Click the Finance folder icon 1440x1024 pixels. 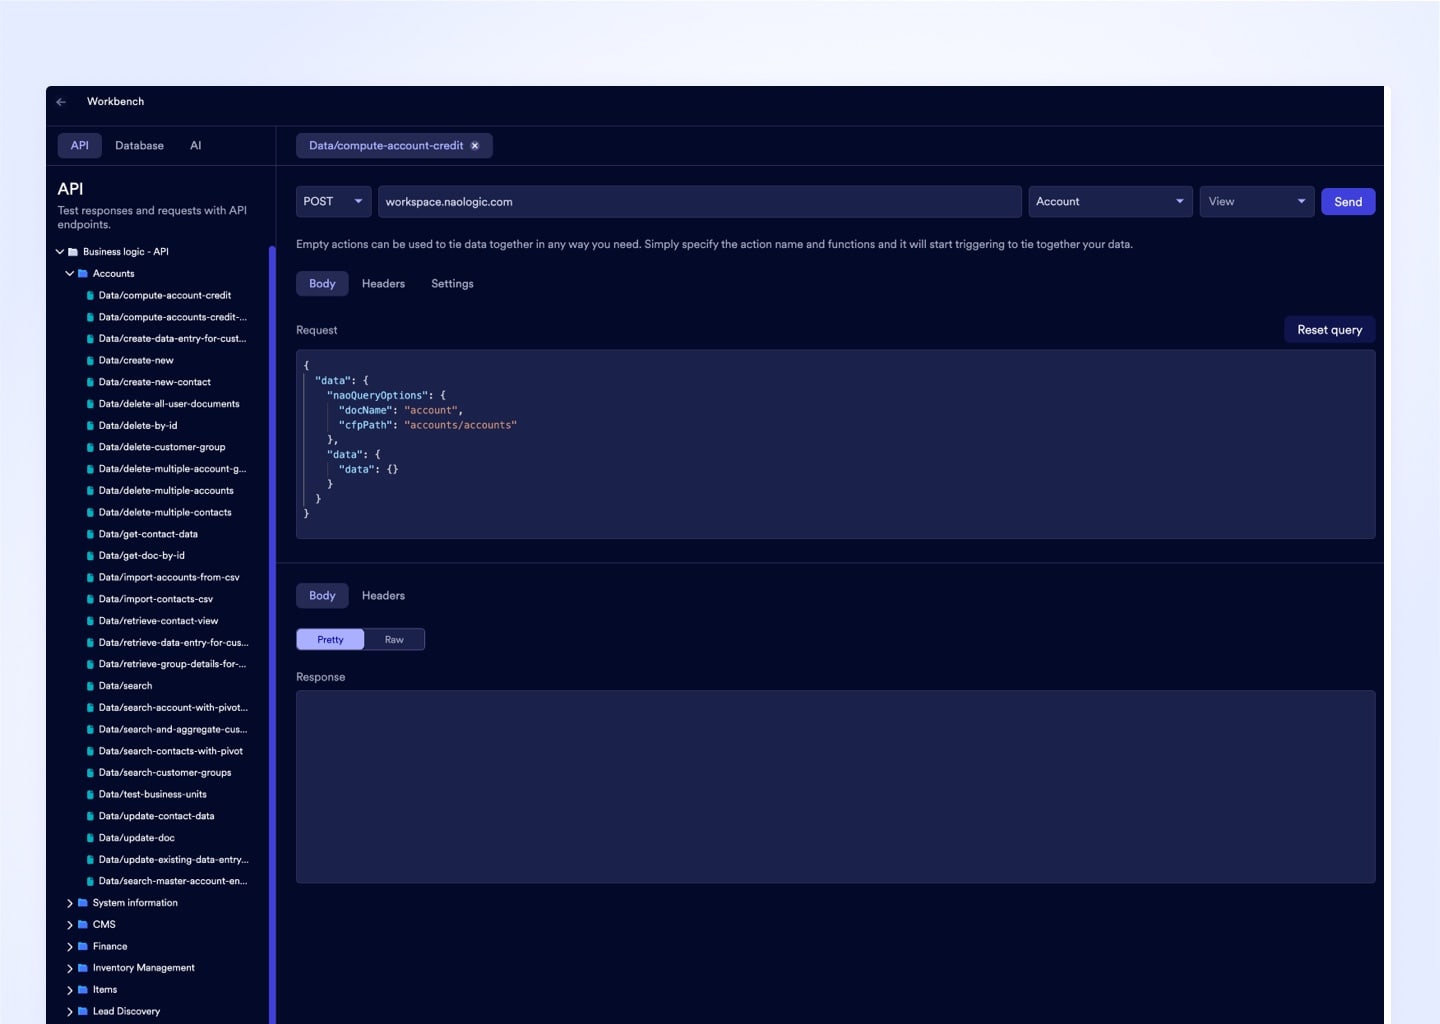[x=83, y=947]
